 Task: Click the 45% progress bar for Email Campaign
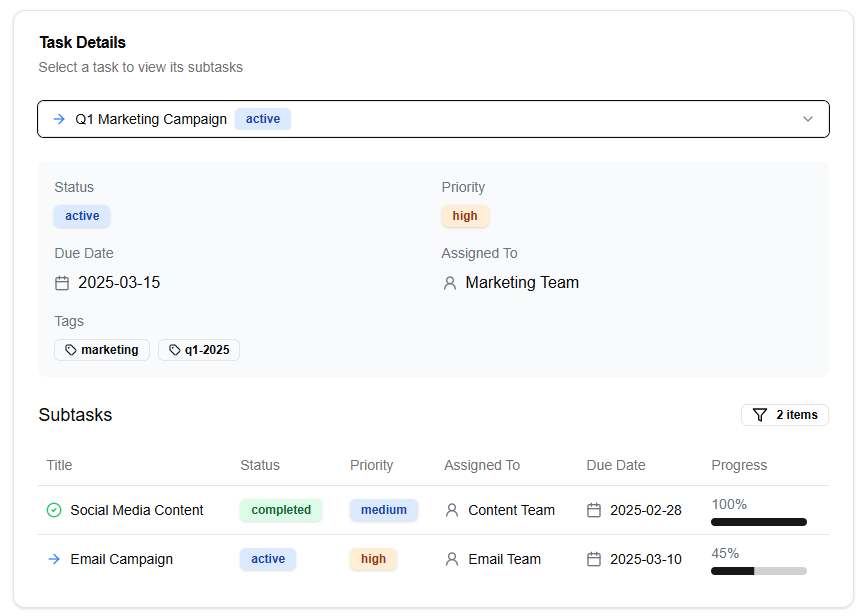(758, 570)
